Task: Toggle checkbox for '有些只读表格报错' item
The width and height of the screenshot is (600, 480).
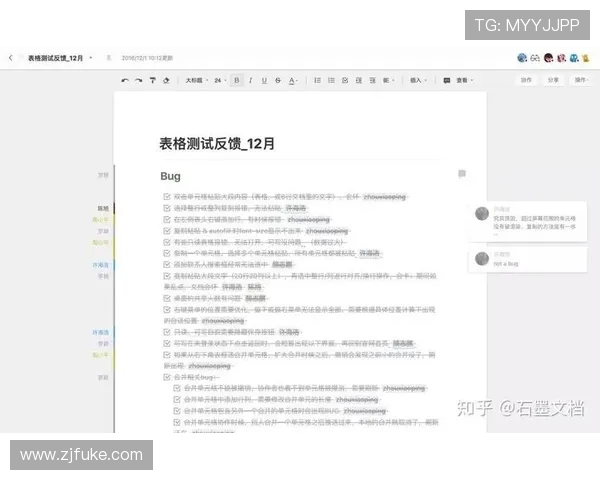Action: [x=167, y=242]
